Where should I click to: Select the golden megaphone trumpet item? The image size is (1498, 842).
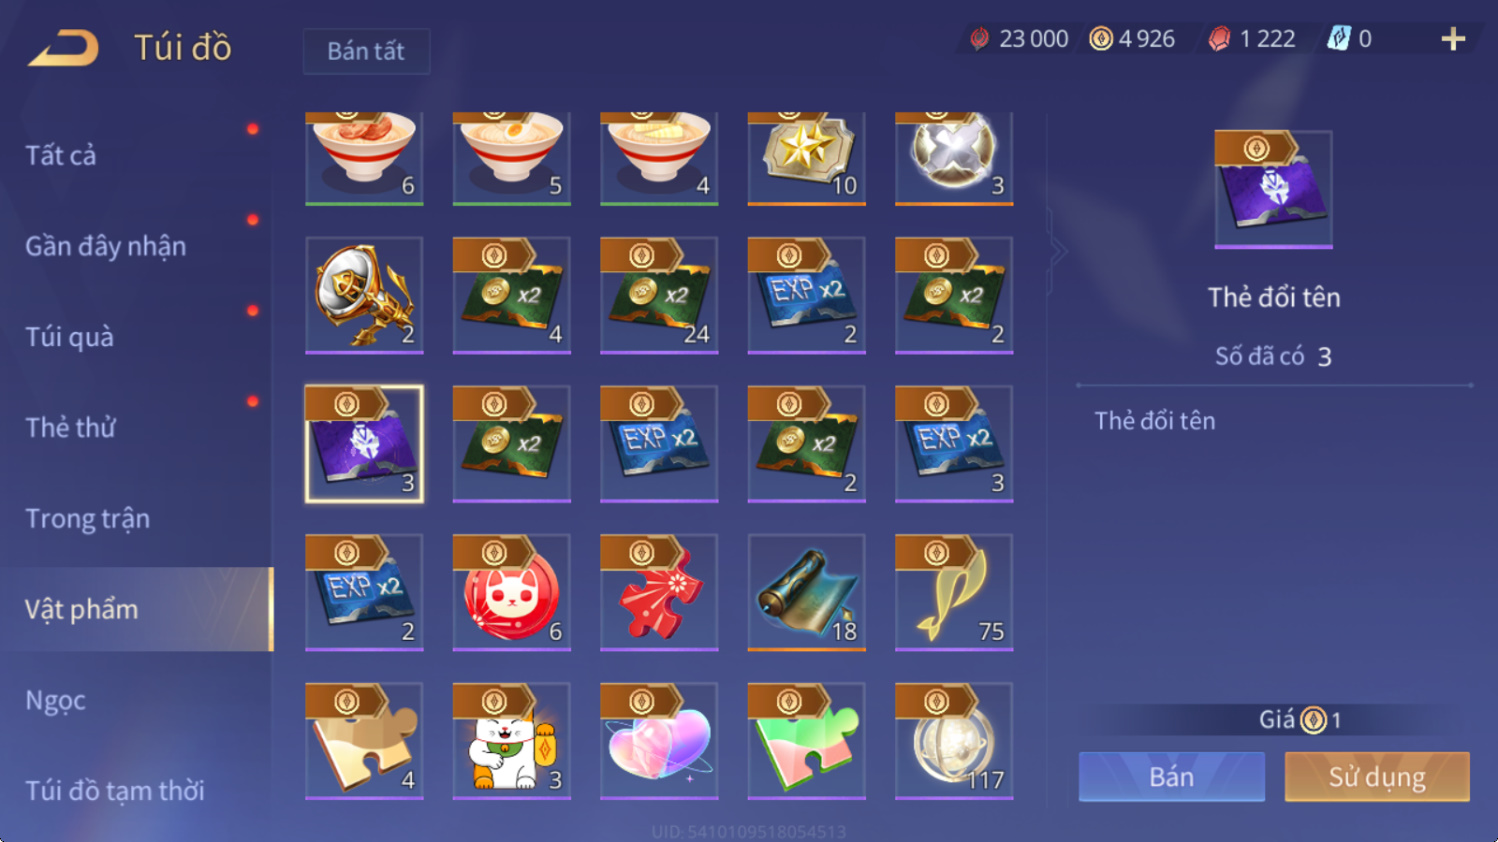[364, 295]
